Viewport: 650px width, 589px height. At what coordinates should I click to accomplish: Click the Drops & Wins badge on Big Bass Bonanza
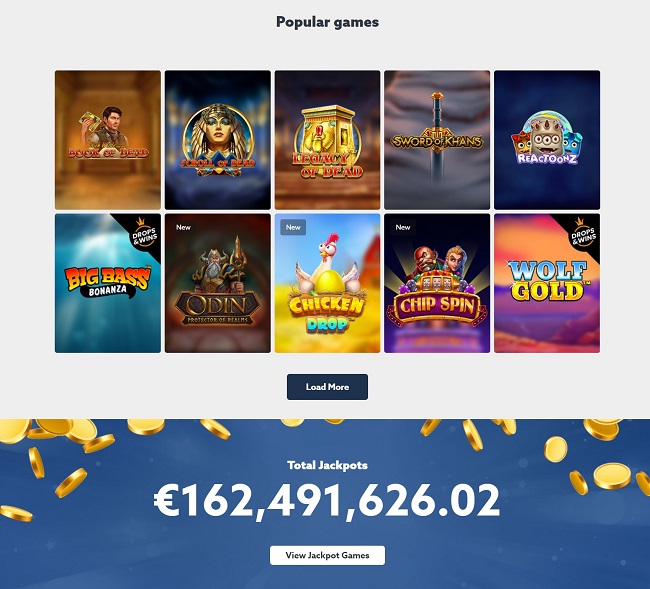(x=145, y=233)
